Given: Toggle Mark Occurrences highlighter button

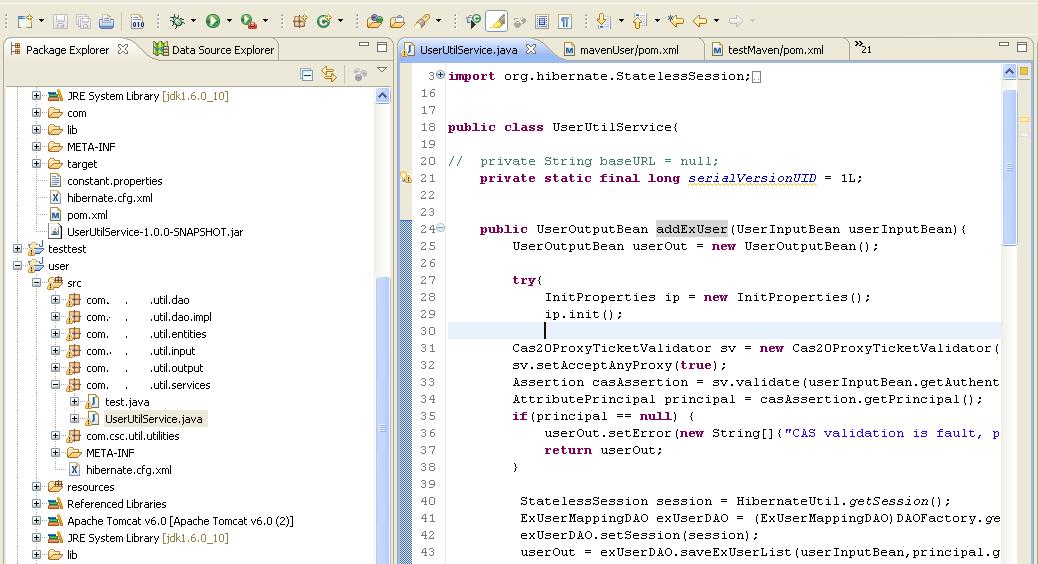Looking at the screenshot, I should point(496,21).
